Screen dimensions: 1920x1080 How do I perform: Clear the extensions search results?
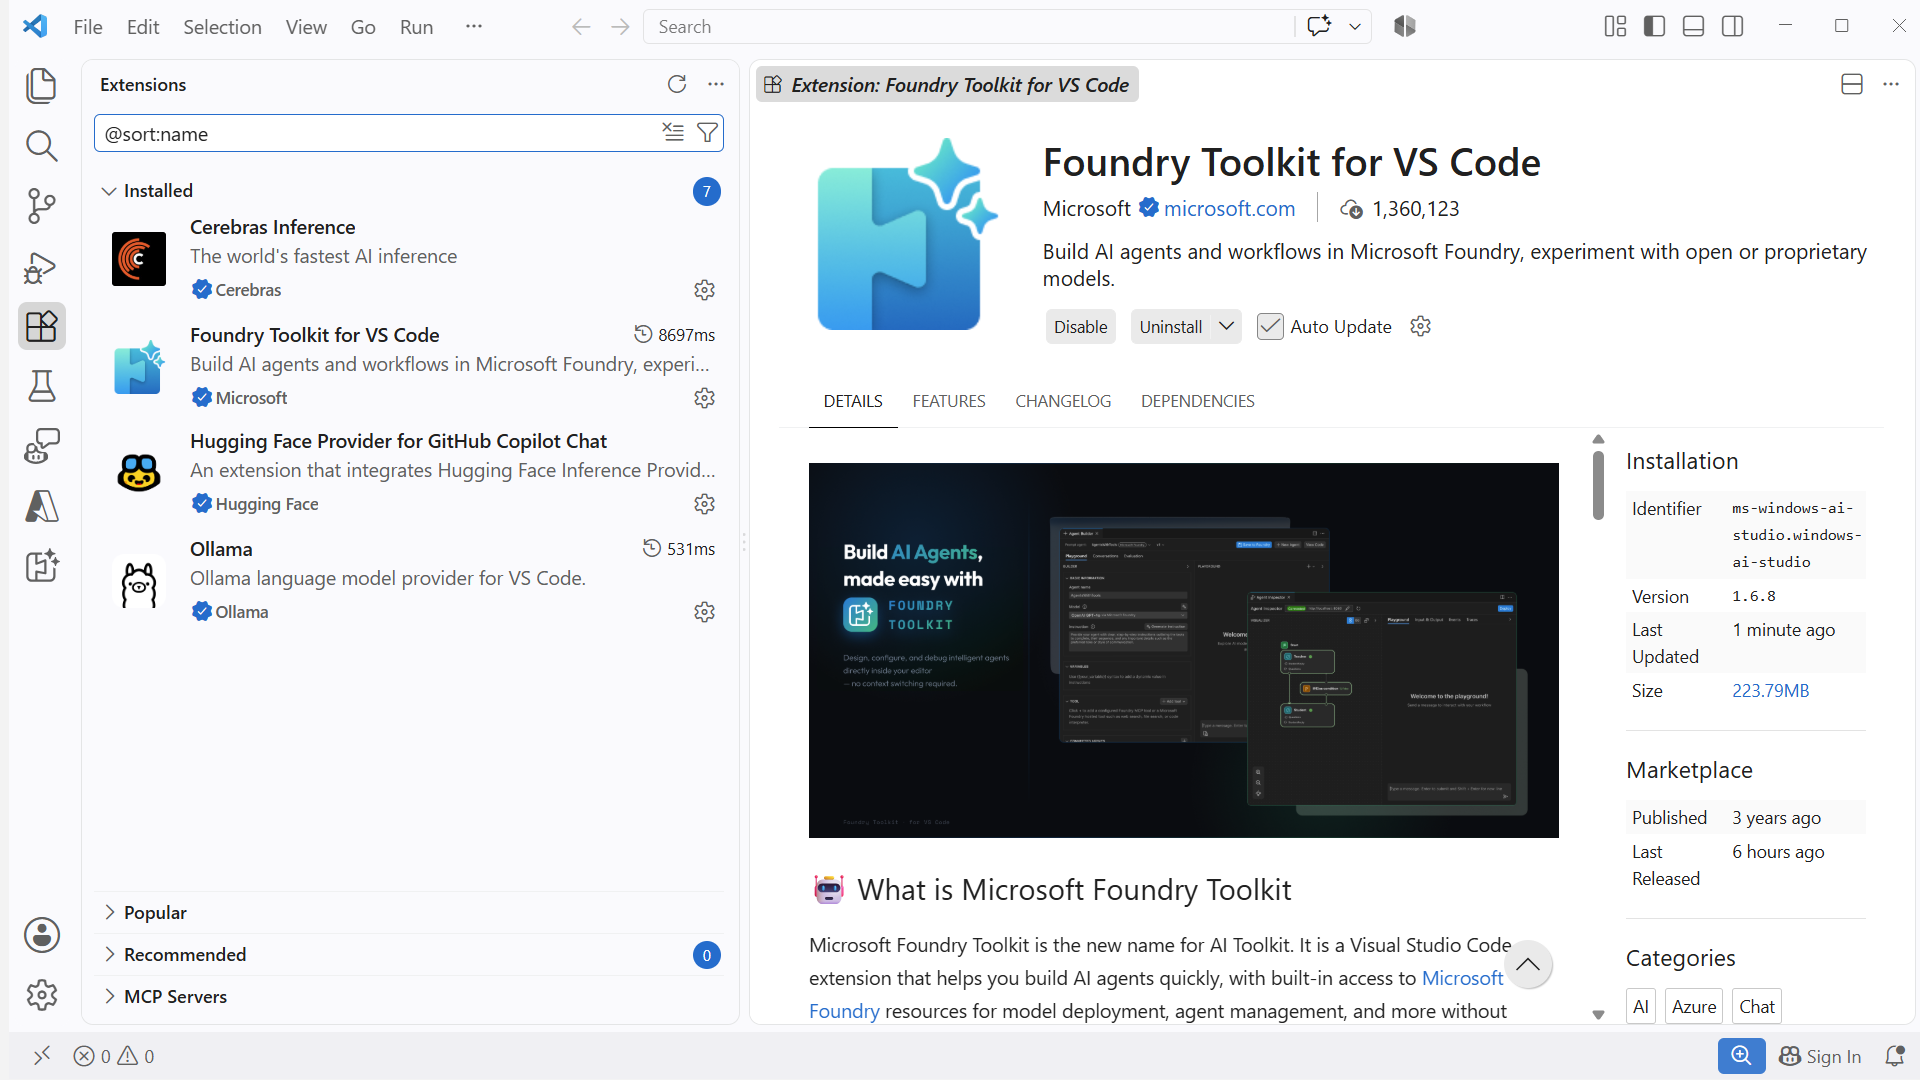pos(673,133)
